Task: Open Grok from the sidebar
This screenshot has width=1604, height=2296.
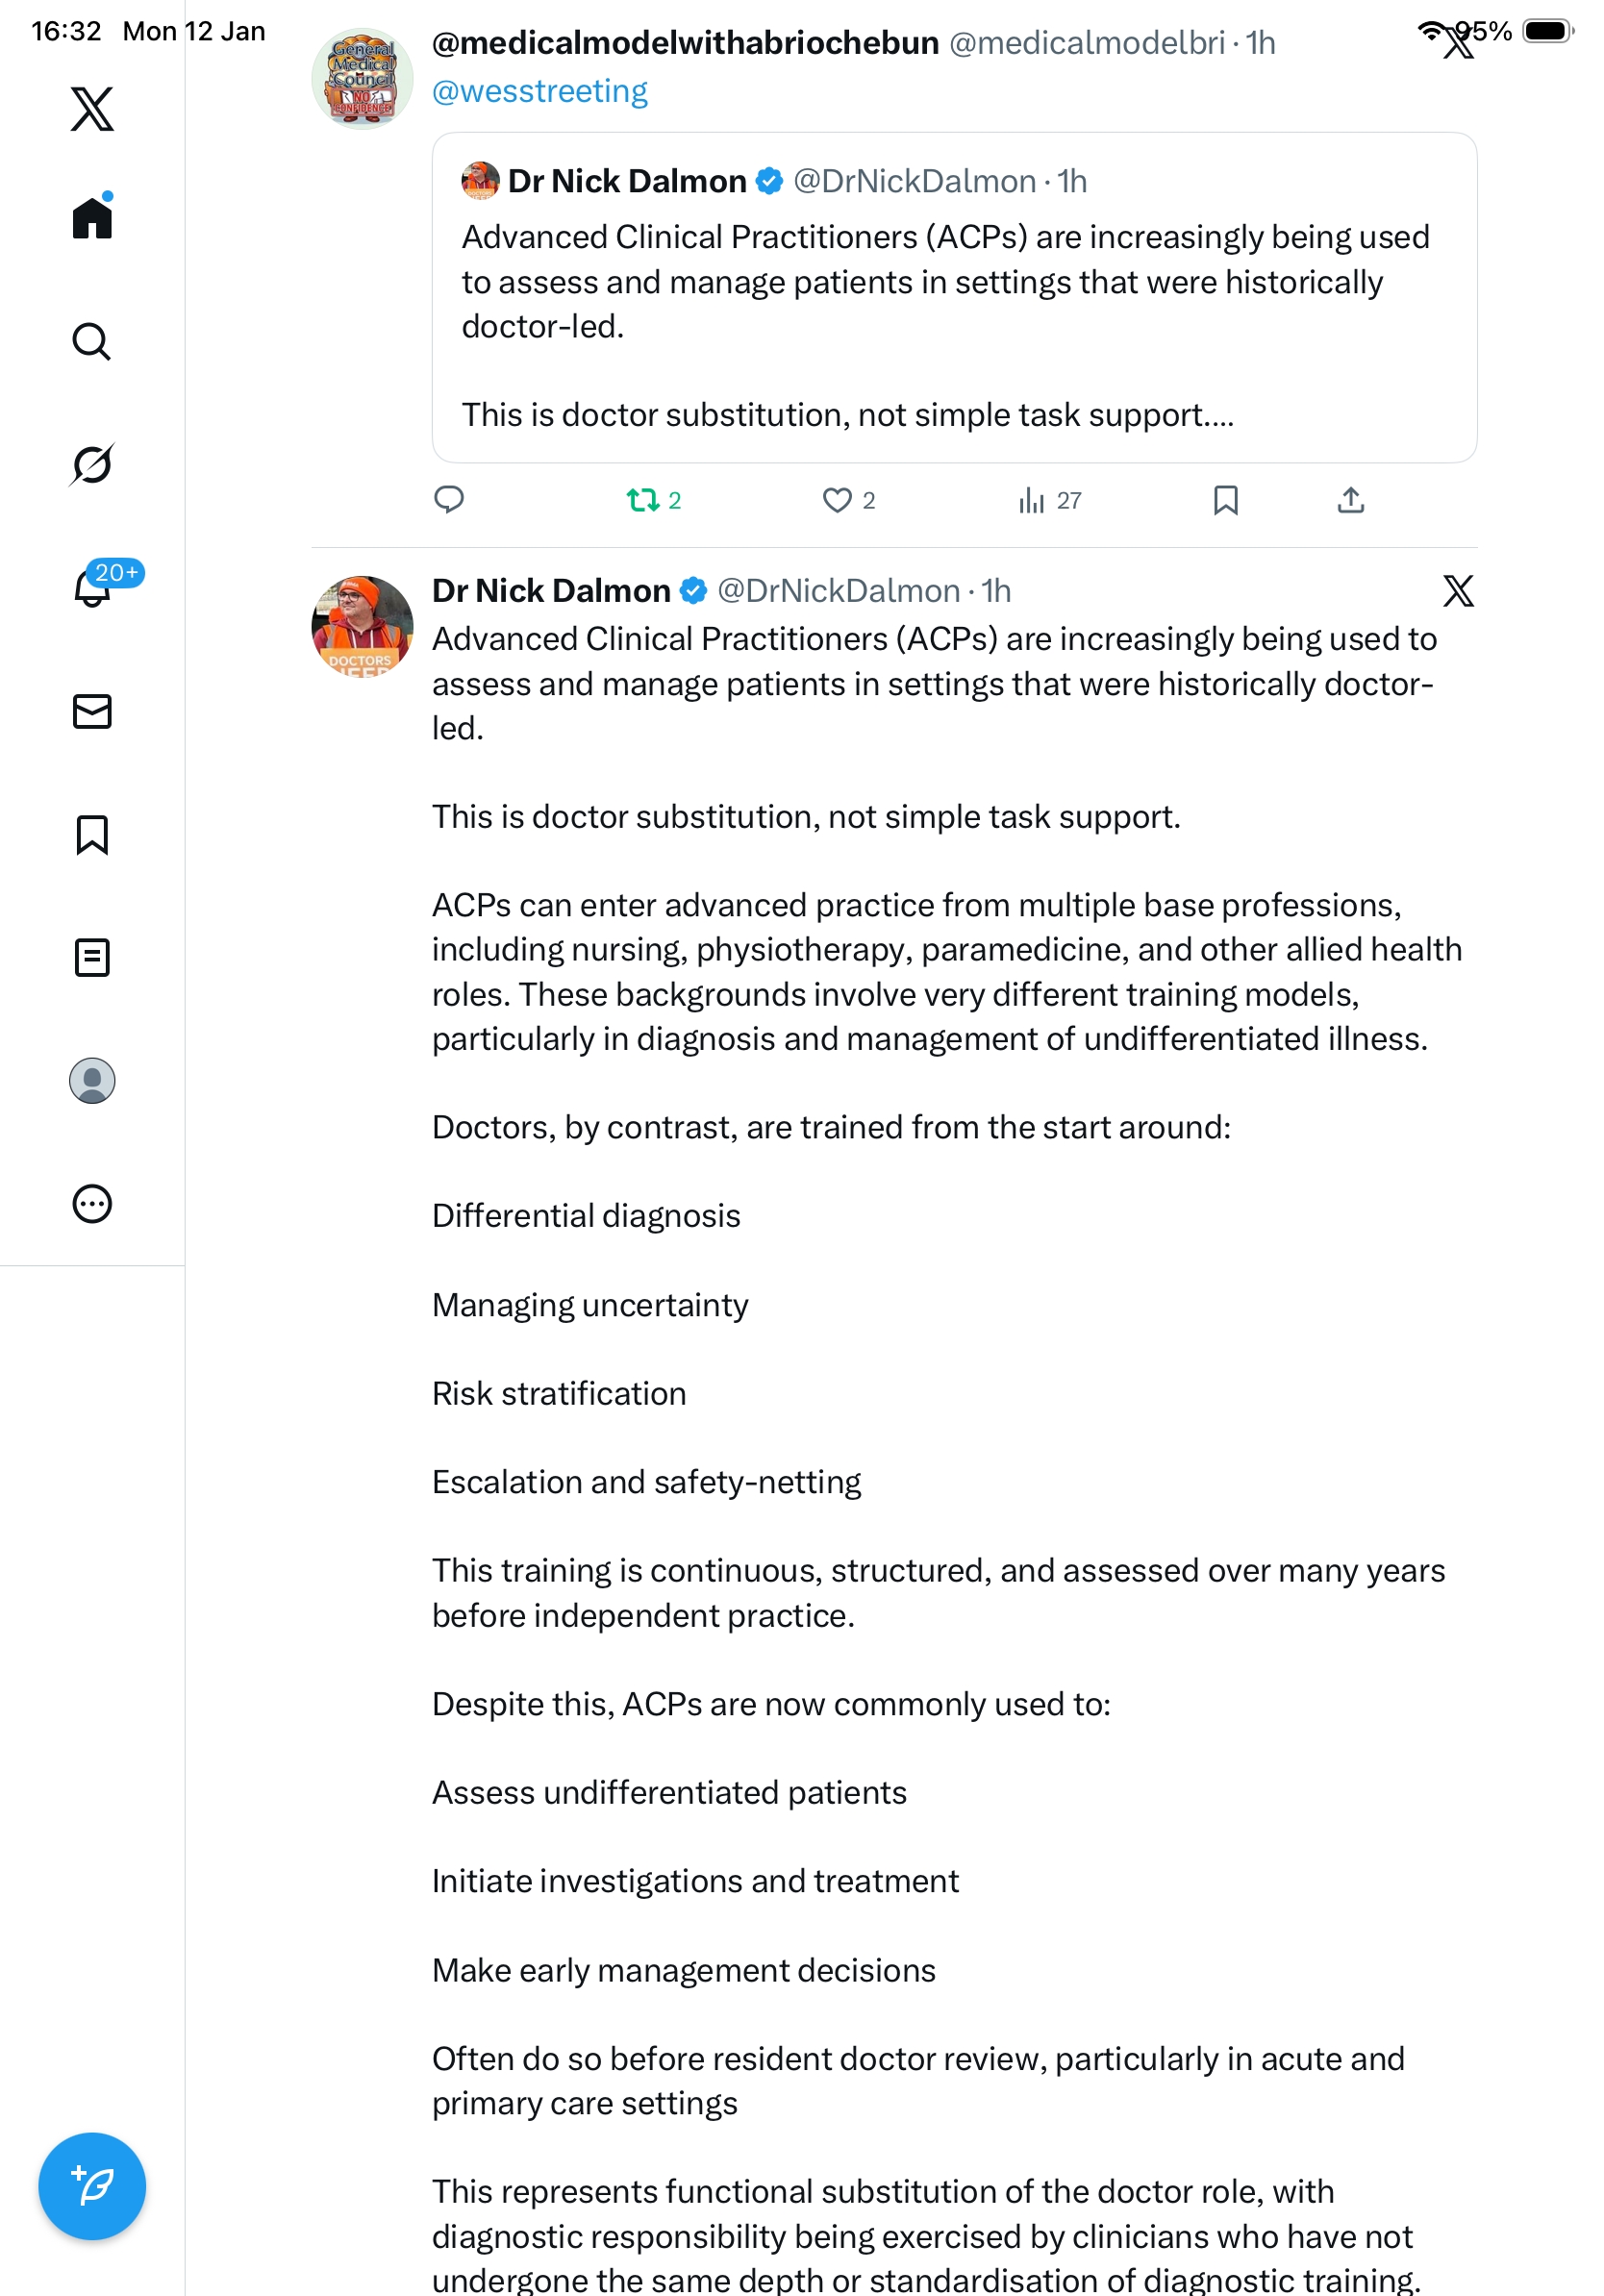Action: (x=92, y=465)
